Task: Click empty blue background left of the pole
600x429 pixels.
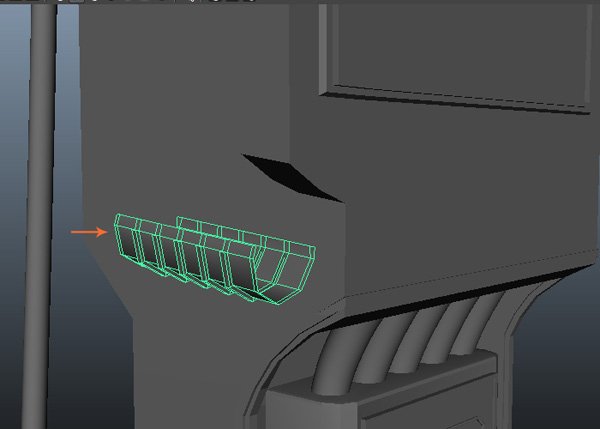Action: 12,200
